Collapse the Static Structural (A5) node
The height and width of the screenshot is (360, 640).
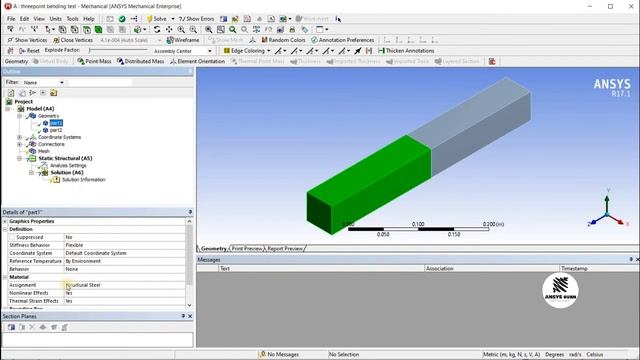(19, 158)
